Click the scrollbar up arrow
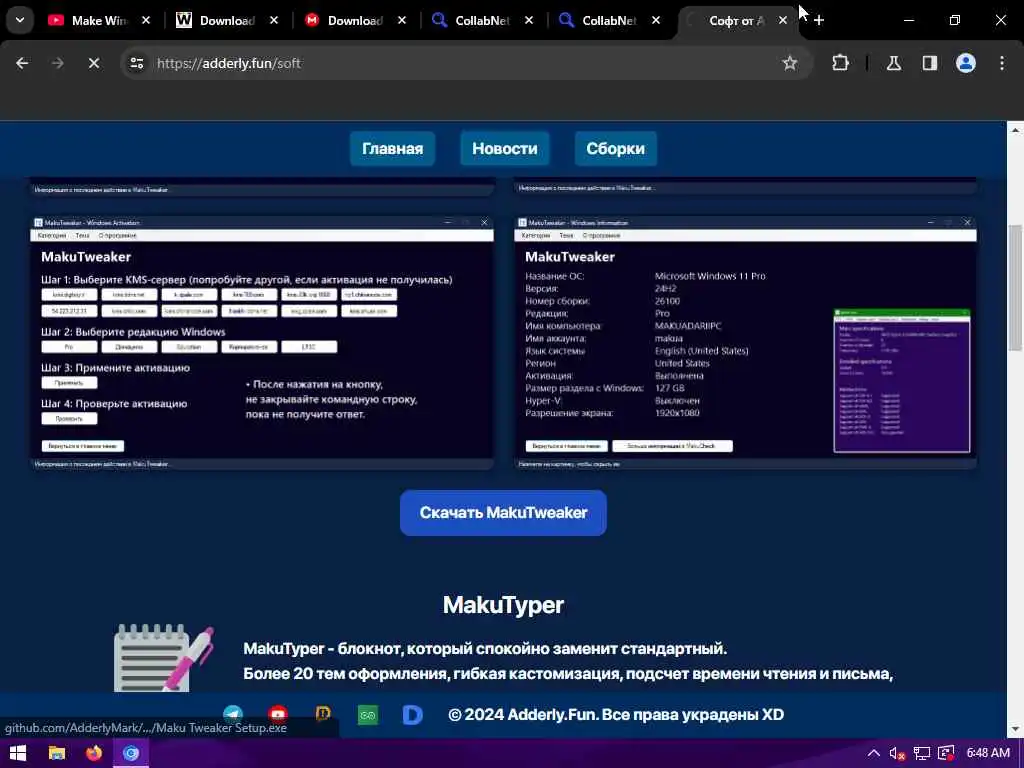1024x768 pixels. 1015,130
